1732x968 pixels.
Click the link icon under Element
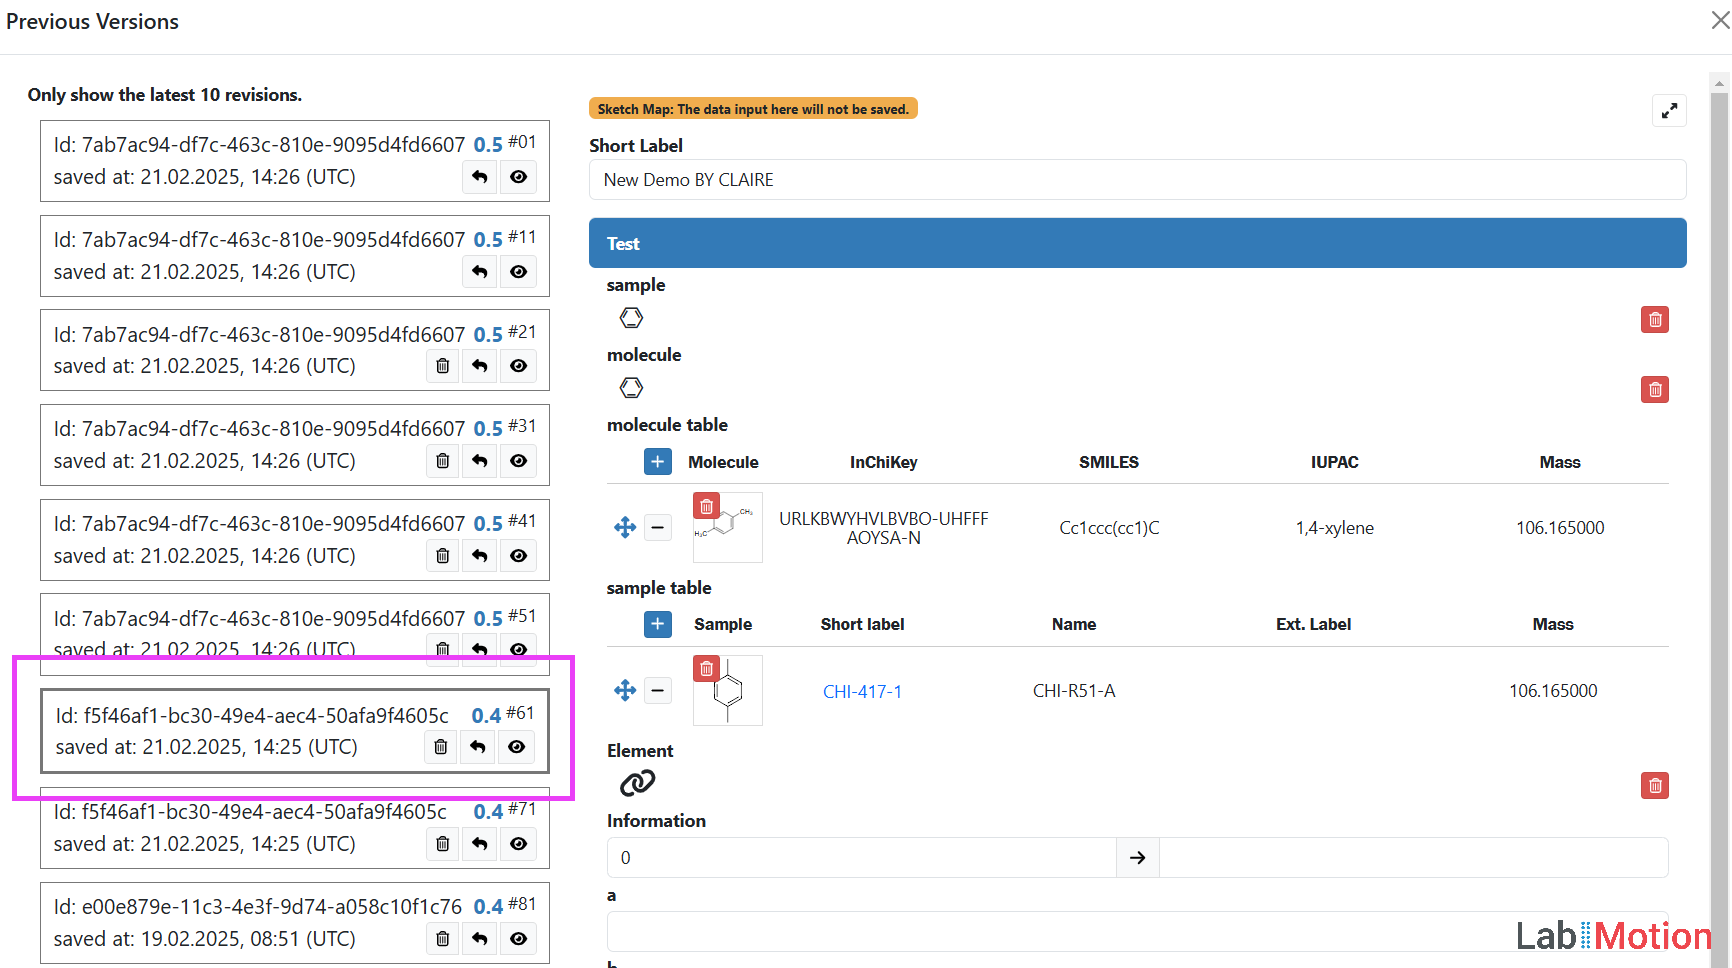pyautogui.click(x=637, y=783)
